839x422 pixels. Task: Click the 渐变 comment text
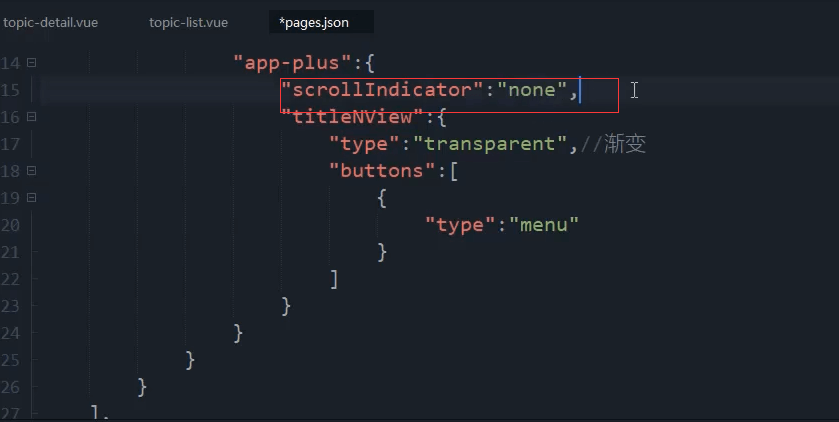(x=626, y=144)
